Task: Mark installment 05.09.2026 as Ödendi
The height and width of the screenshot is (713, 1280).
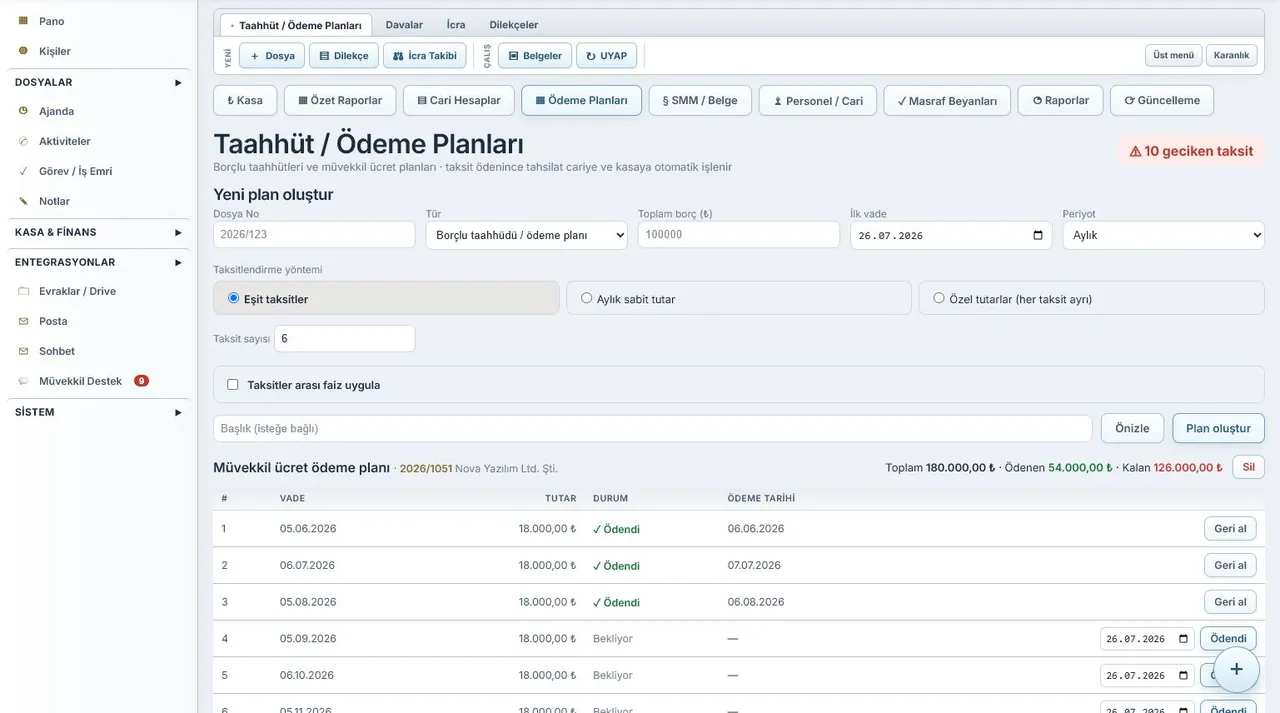Action: pos(1228,639)
